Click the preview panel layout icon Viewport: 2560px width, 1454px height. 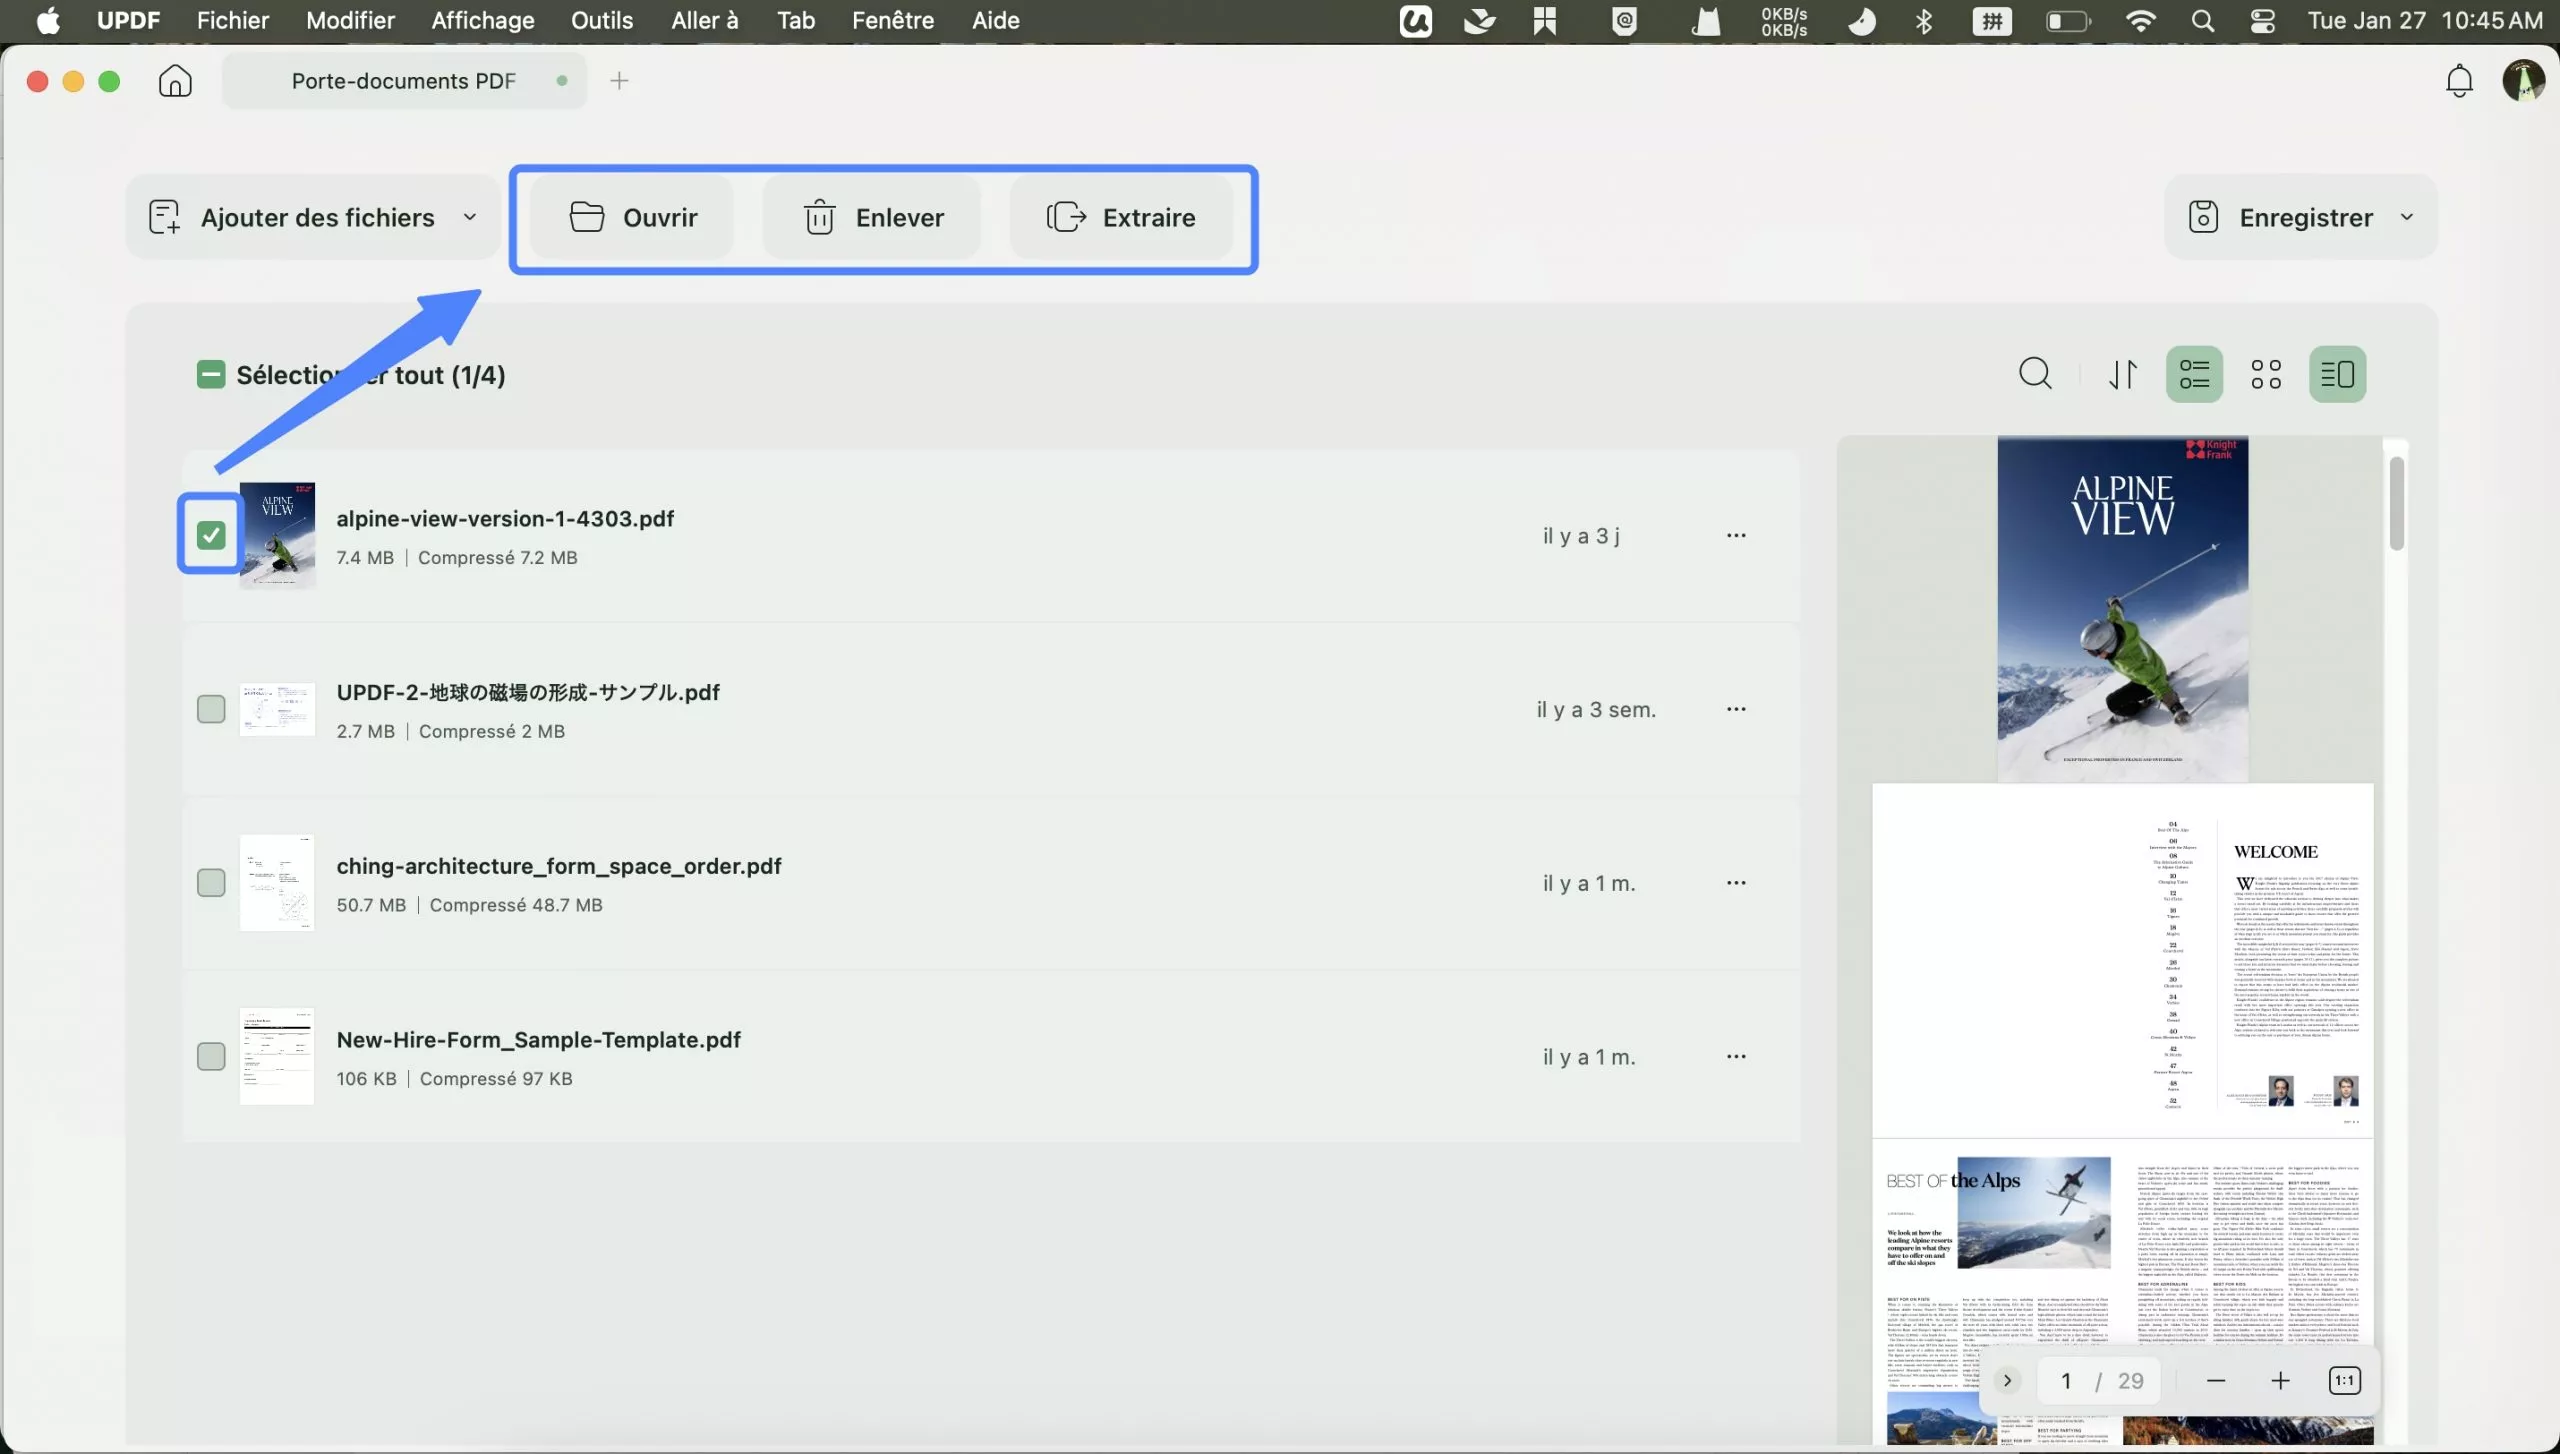(2338, 373)
